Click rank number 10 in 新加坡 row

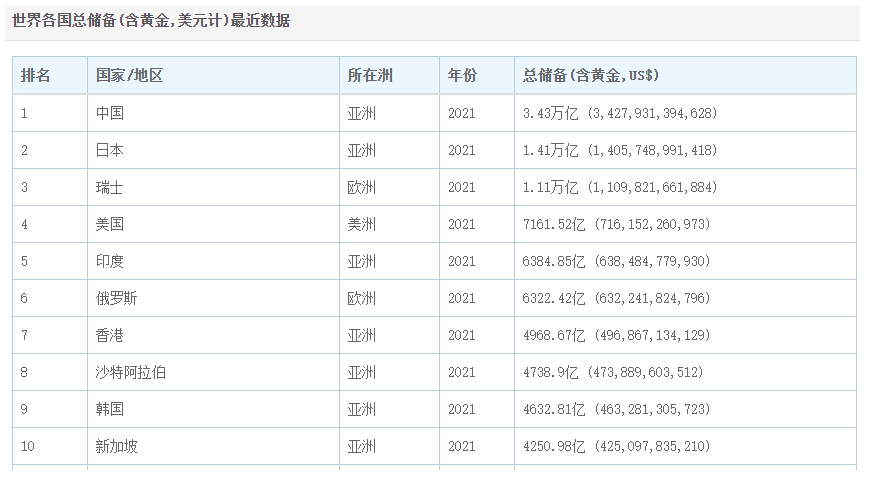(x=28, y=446)
